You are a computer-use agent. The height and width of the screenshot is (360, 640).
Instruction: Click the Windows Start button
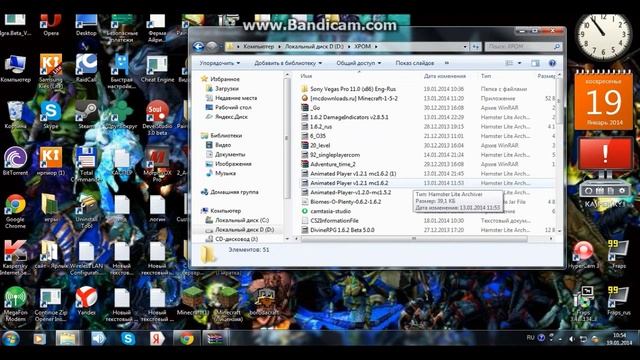click(11, 339)
